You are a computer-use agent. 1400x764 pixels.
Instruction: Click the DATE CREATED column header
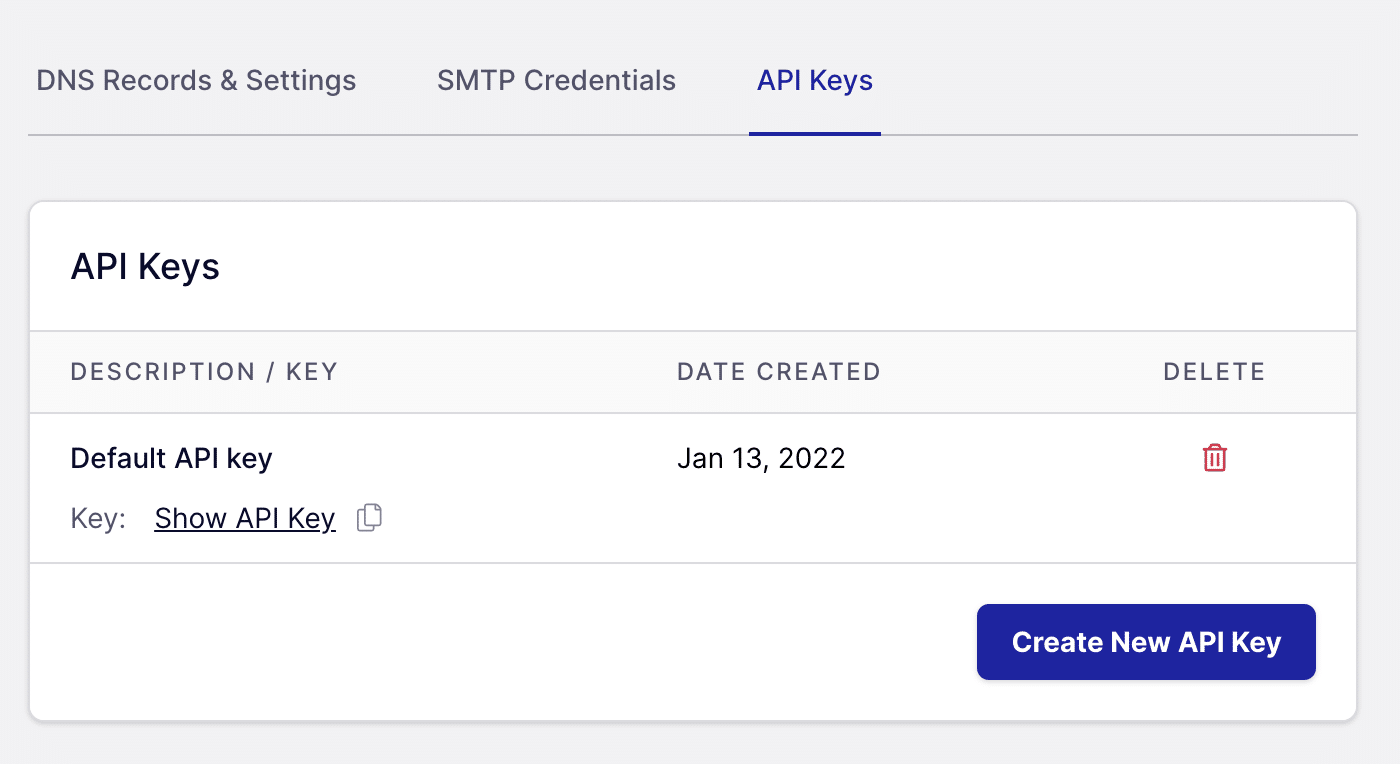point(779,371)
